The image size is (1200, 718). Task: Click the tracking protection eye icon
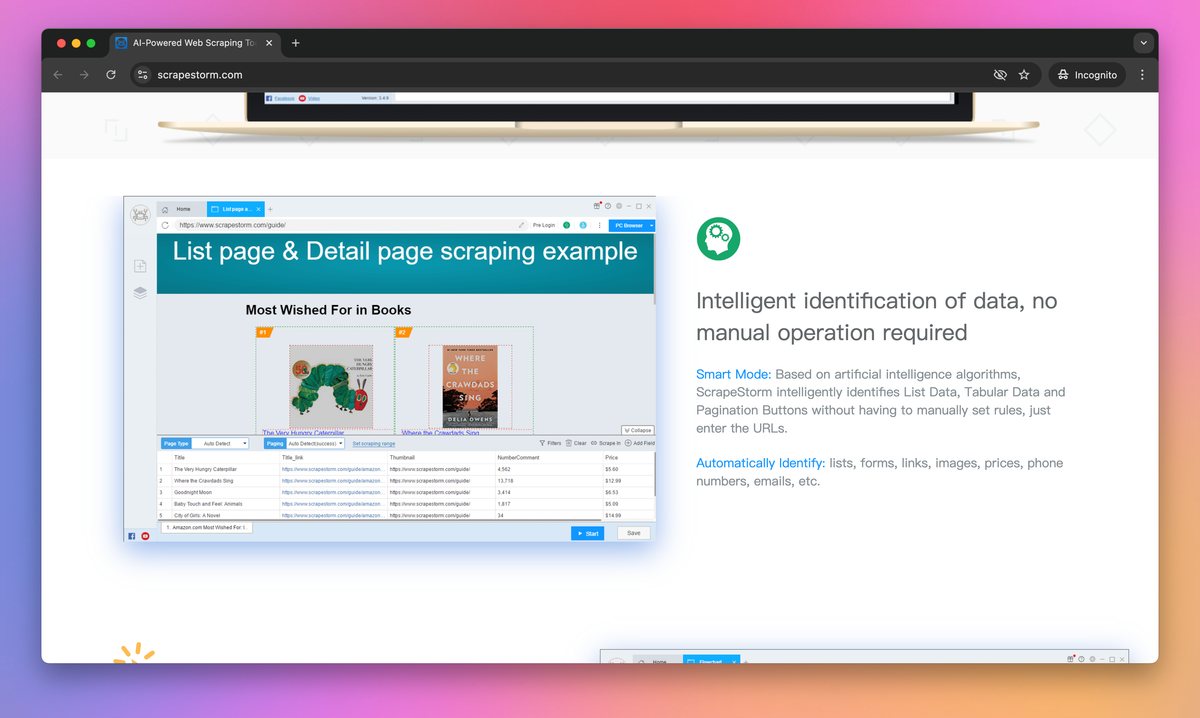pos(999,75)
